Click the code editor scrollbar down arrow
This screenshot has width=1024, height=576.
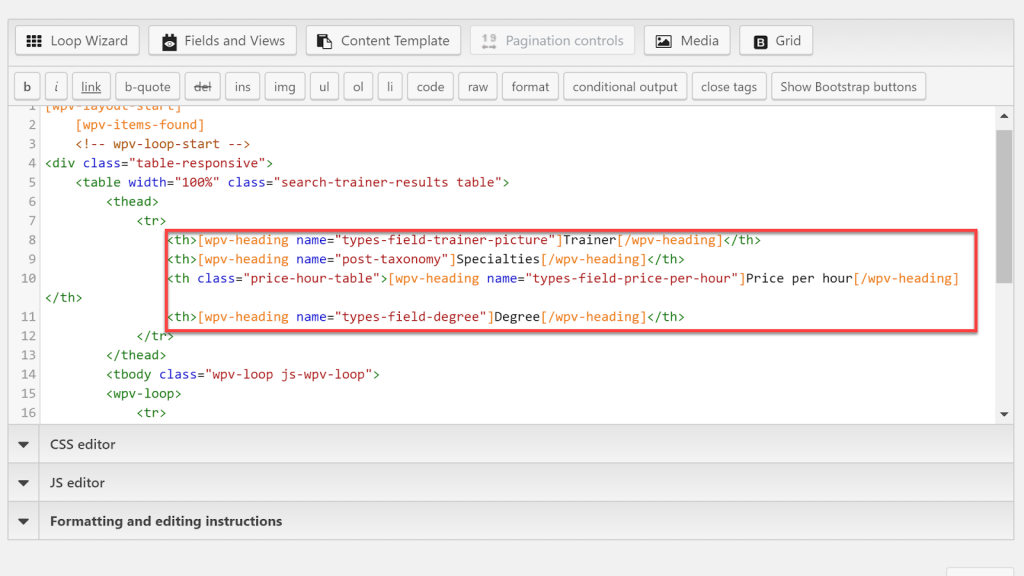pos(1004,414)
